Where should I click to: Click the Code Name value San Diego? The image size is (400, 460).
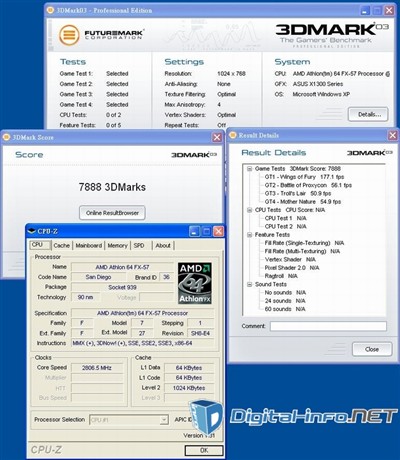click(98, 277)
